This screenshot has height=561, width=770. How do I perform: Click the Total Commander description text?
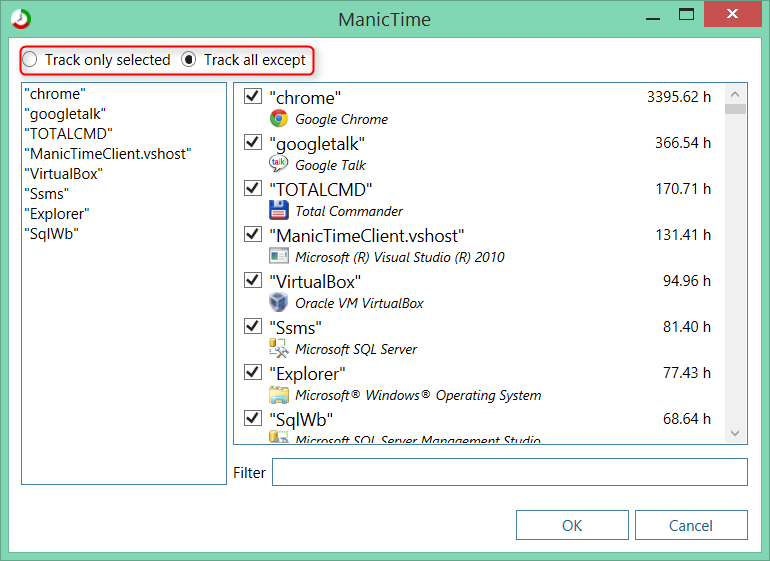click(349, 211)
